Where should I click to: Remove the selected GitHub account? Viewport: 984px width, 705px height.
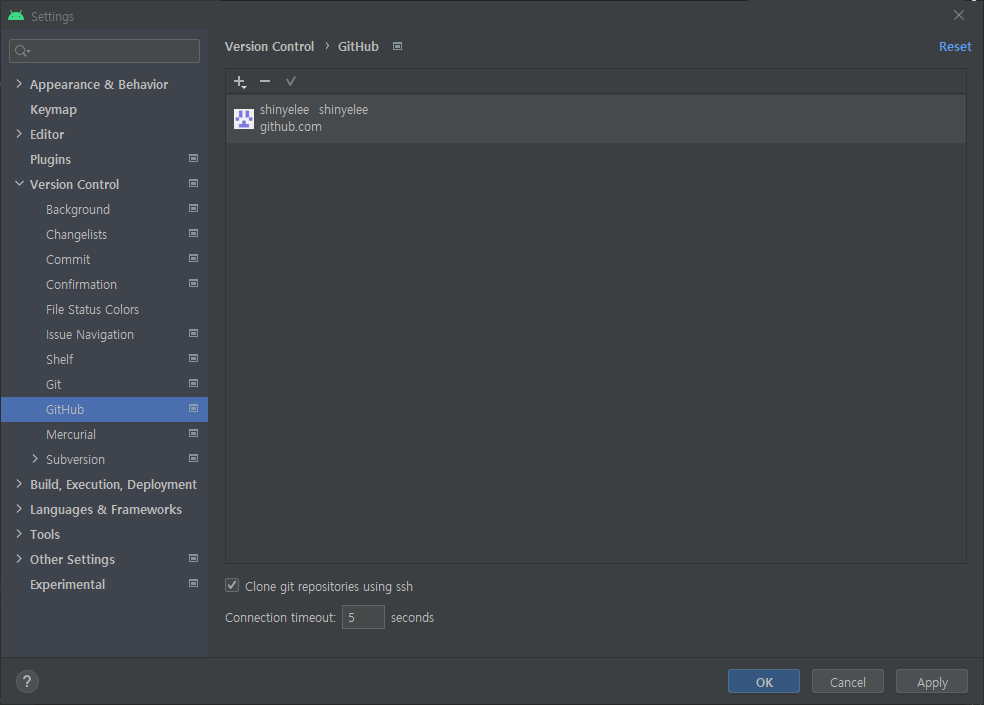pos(265,82)
